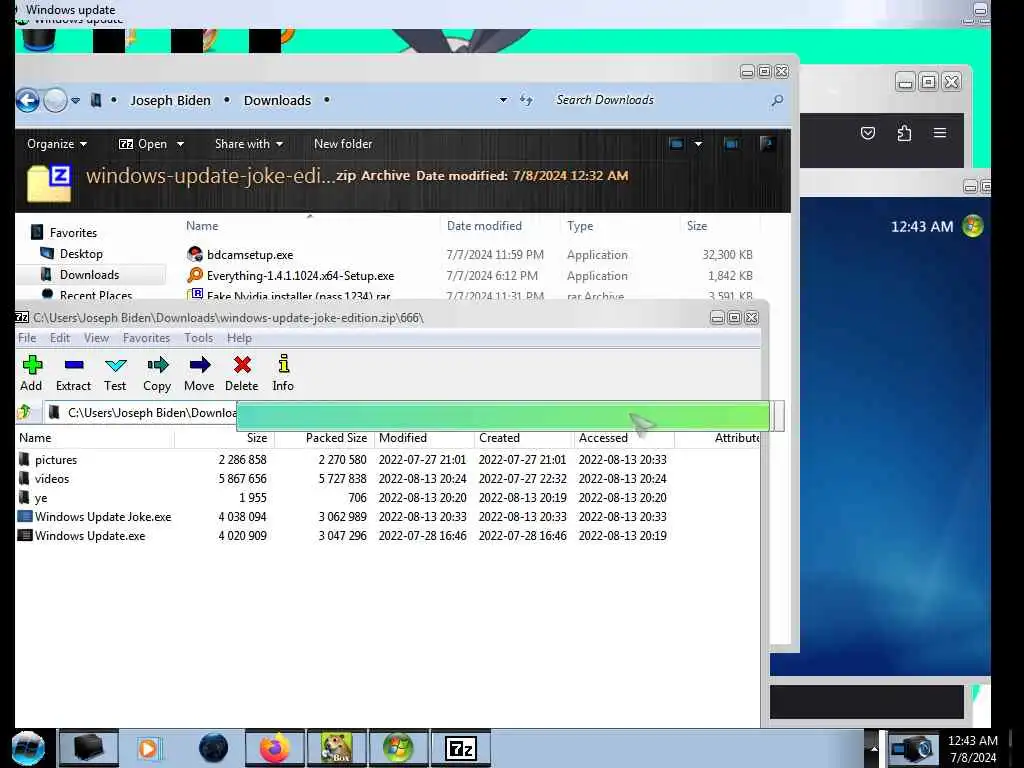Image resolution: width=1024 pixels, height=768 pixels.
Task: Click the Windows Start orb
Action: coord(29,748)
